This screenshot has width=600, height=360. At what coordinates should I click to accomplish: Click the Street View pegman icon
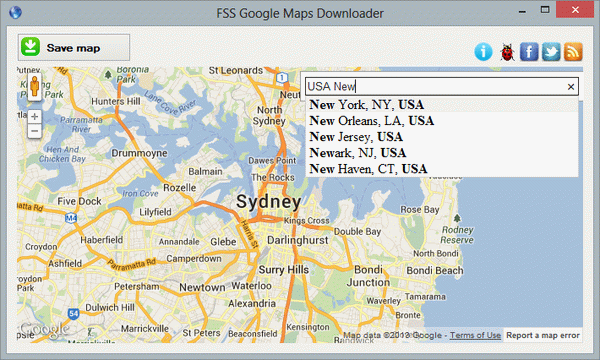[34, 87]
